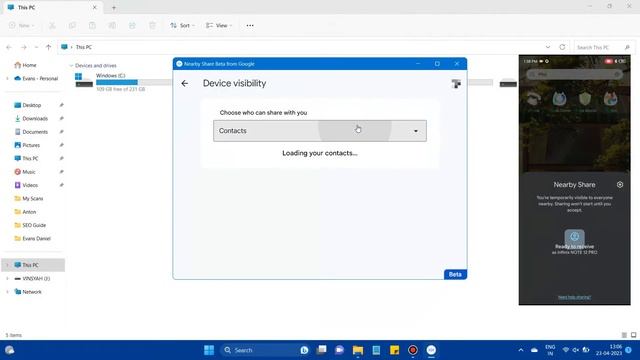Click the Rename icon in Explorer toolbar
Image resolution: width=640 pixels, height=360 pixels.
[x=112, y=25]
